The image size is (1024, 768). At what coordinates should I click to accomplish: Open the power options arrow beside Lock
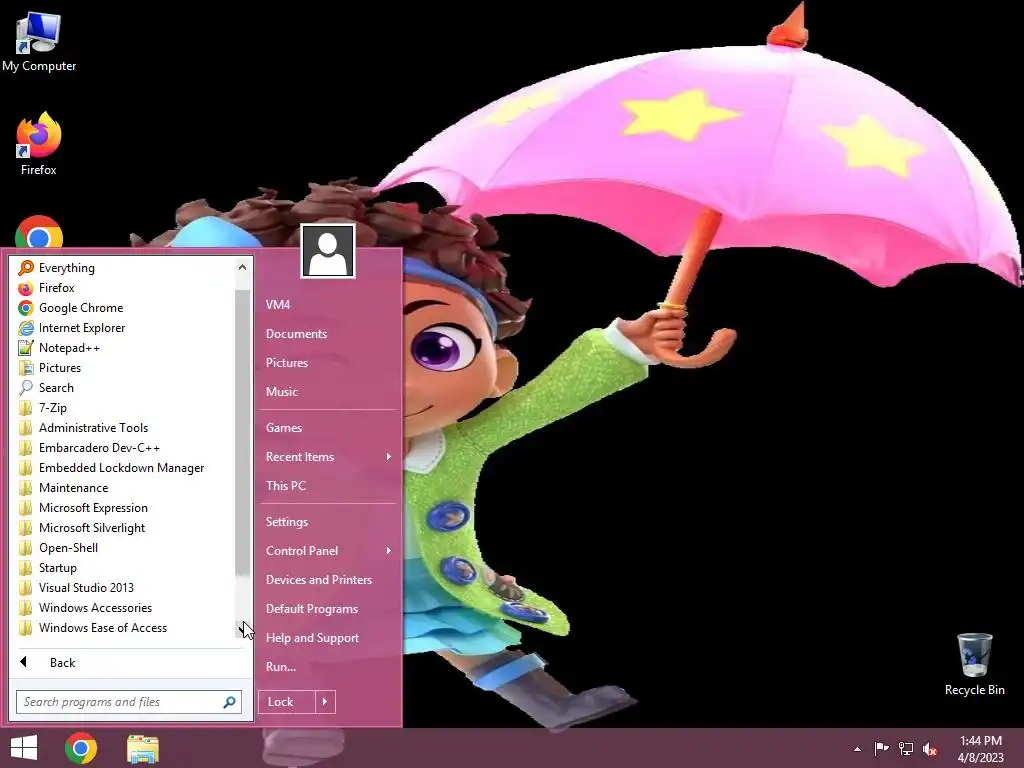(325, 702)
